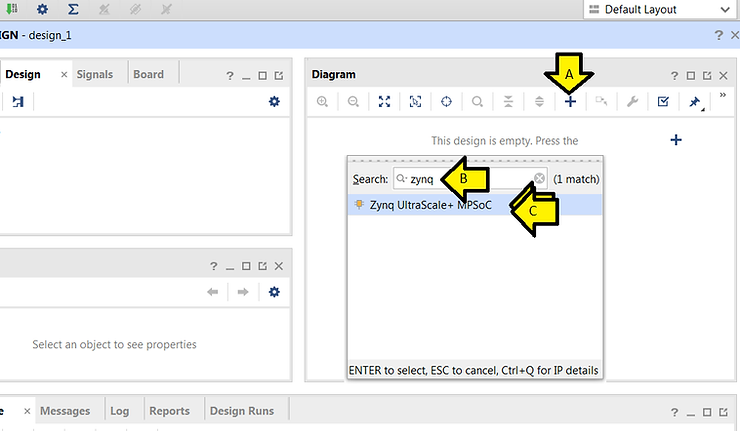Click the gear icon in main toolbar
This screenshot has width=740, height=431.
42,10
